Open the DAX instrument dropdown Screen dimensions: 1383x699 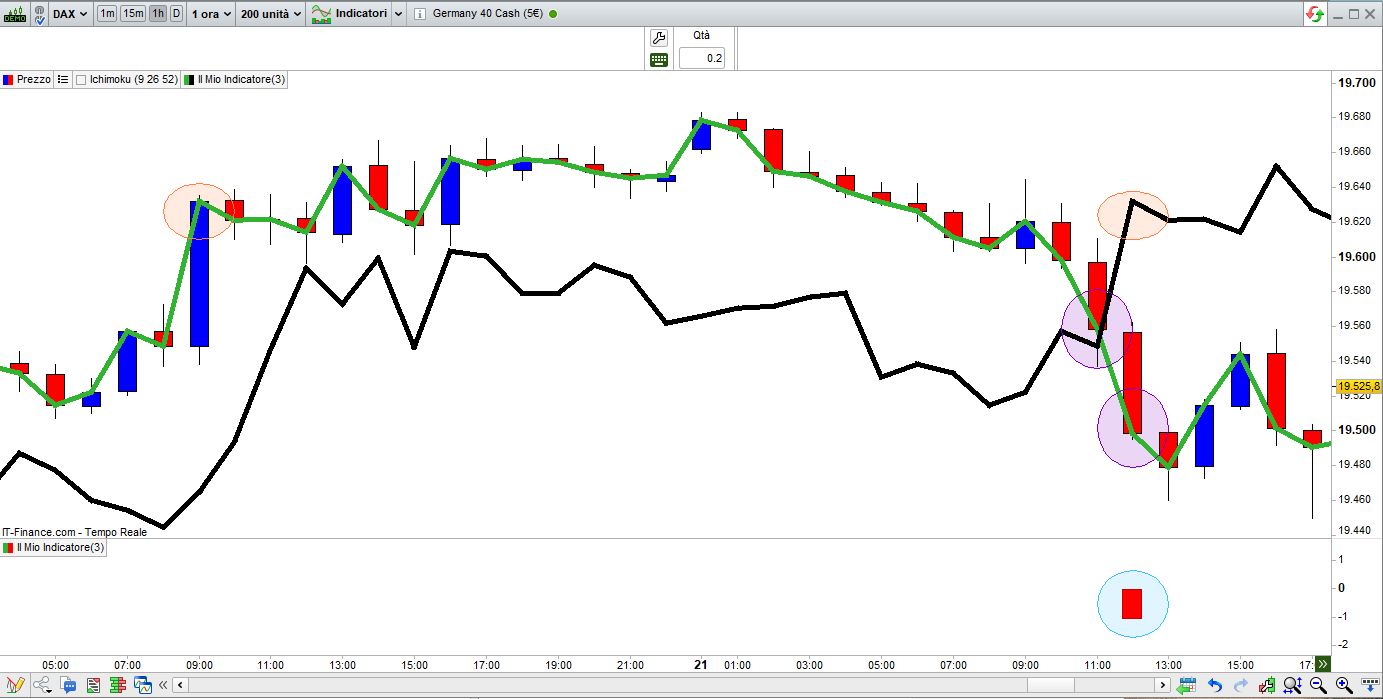pyautogui.click(x=69, y=14)
